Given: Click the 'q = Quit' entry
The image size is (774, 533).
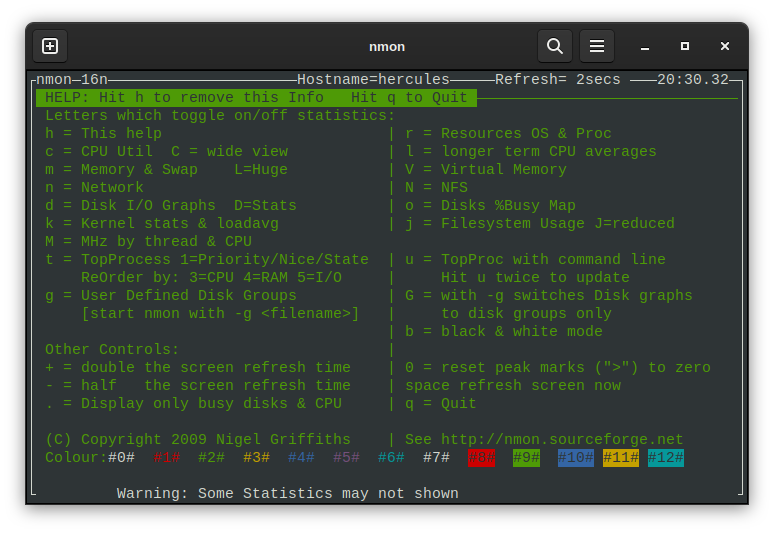Looking at the screenshot, I should (x=441, y=404).
